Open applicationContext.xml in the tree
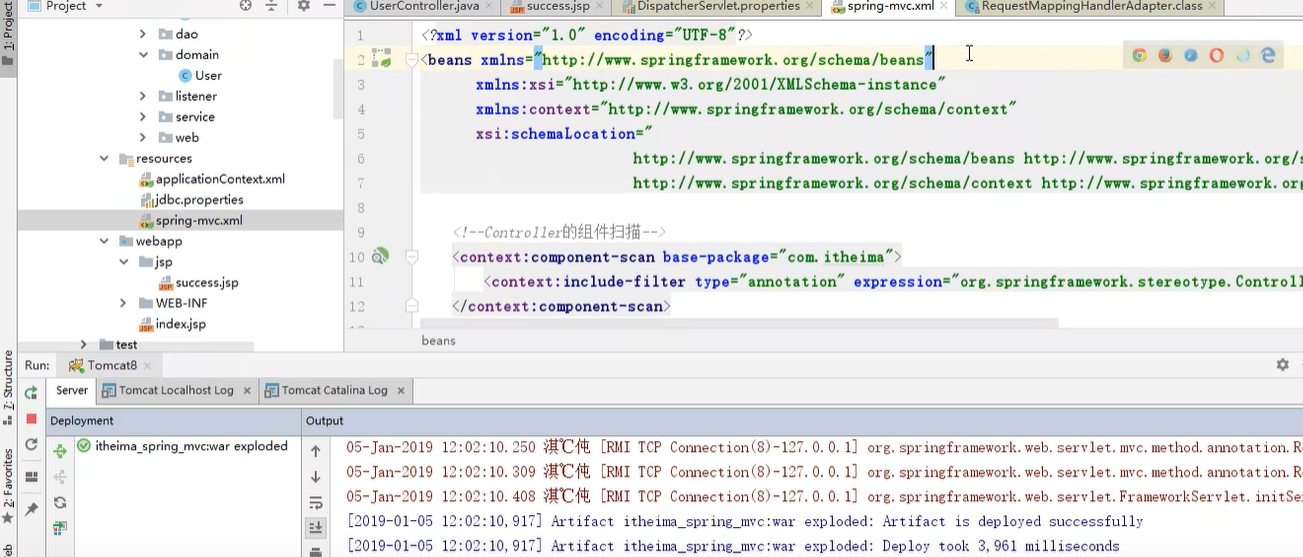 tap(212, 179)
